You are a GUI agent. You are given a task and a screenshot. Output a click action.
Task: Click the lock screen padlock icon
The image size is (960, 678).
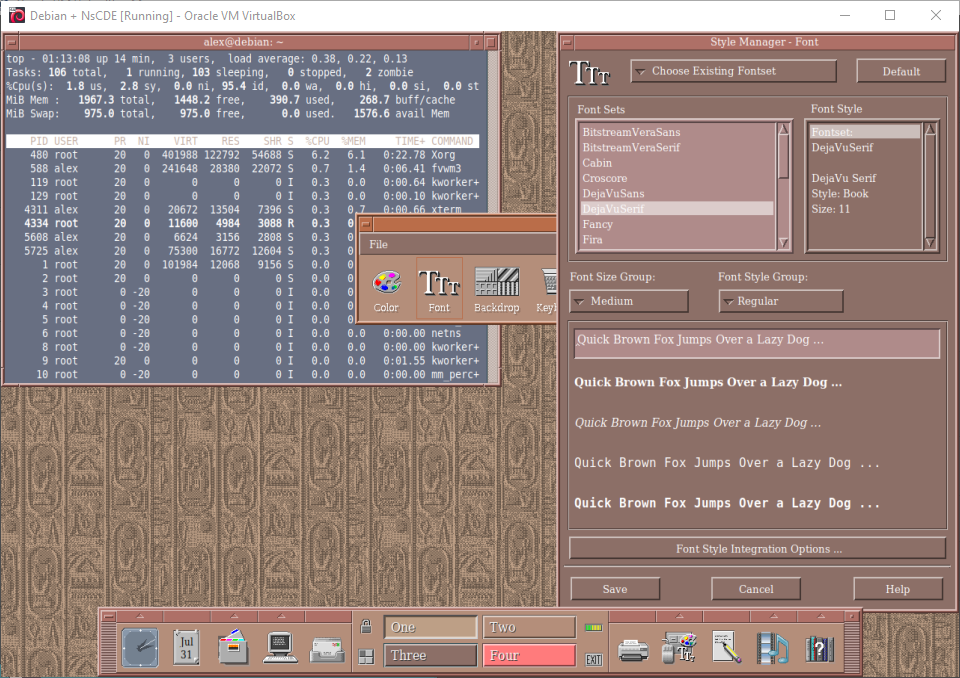pyautogui.click(x=367, y=627)
